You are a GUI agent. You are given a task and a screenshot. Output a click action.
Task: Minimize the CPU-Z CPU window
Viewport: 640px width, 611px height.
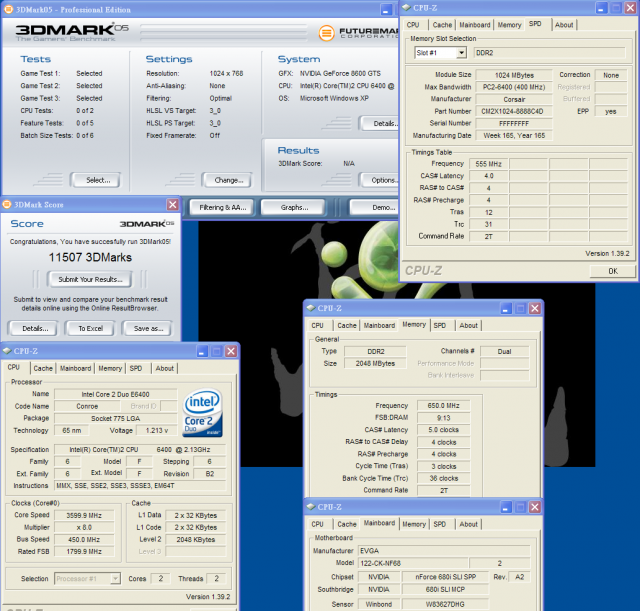click(x=202, y=351)
